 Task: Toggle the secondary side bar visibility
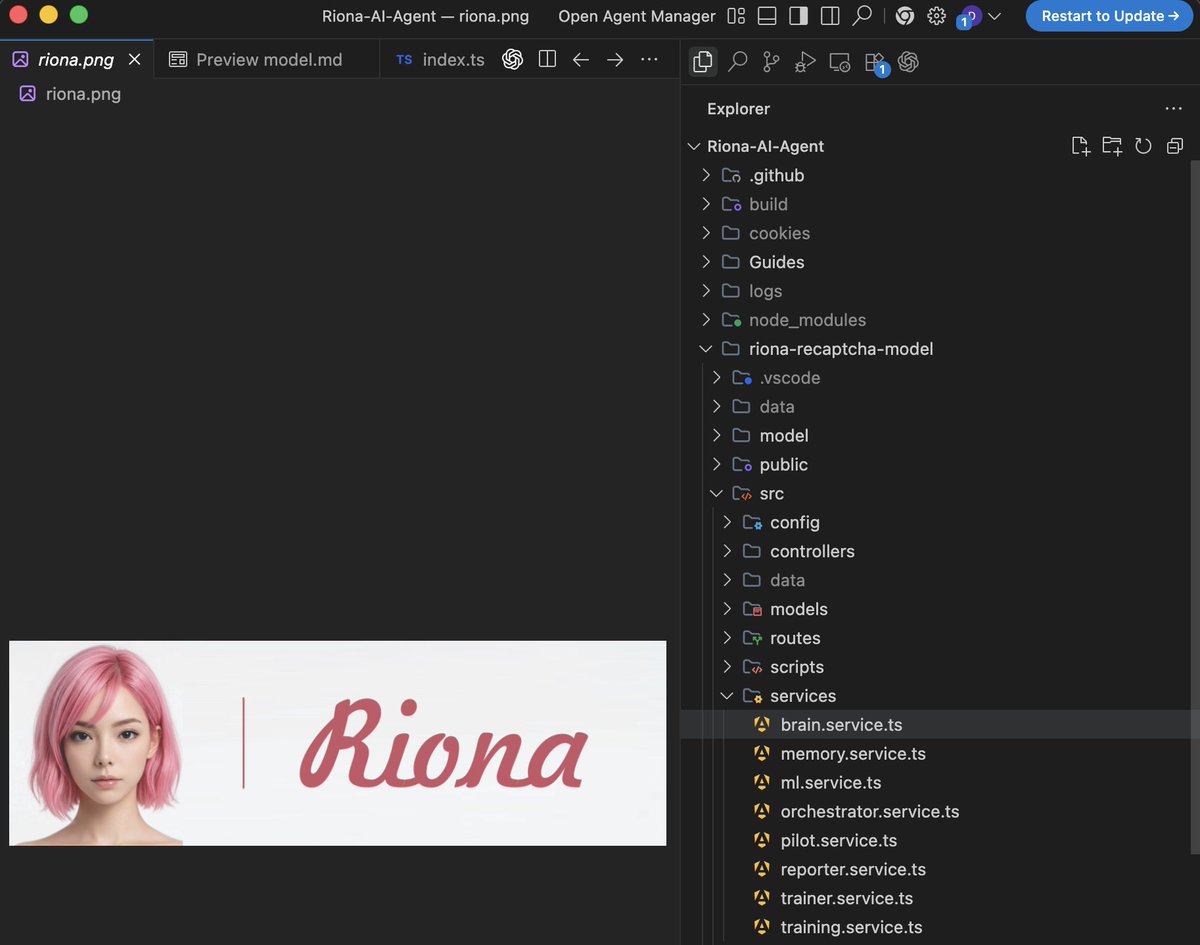(x=830, y=16)
